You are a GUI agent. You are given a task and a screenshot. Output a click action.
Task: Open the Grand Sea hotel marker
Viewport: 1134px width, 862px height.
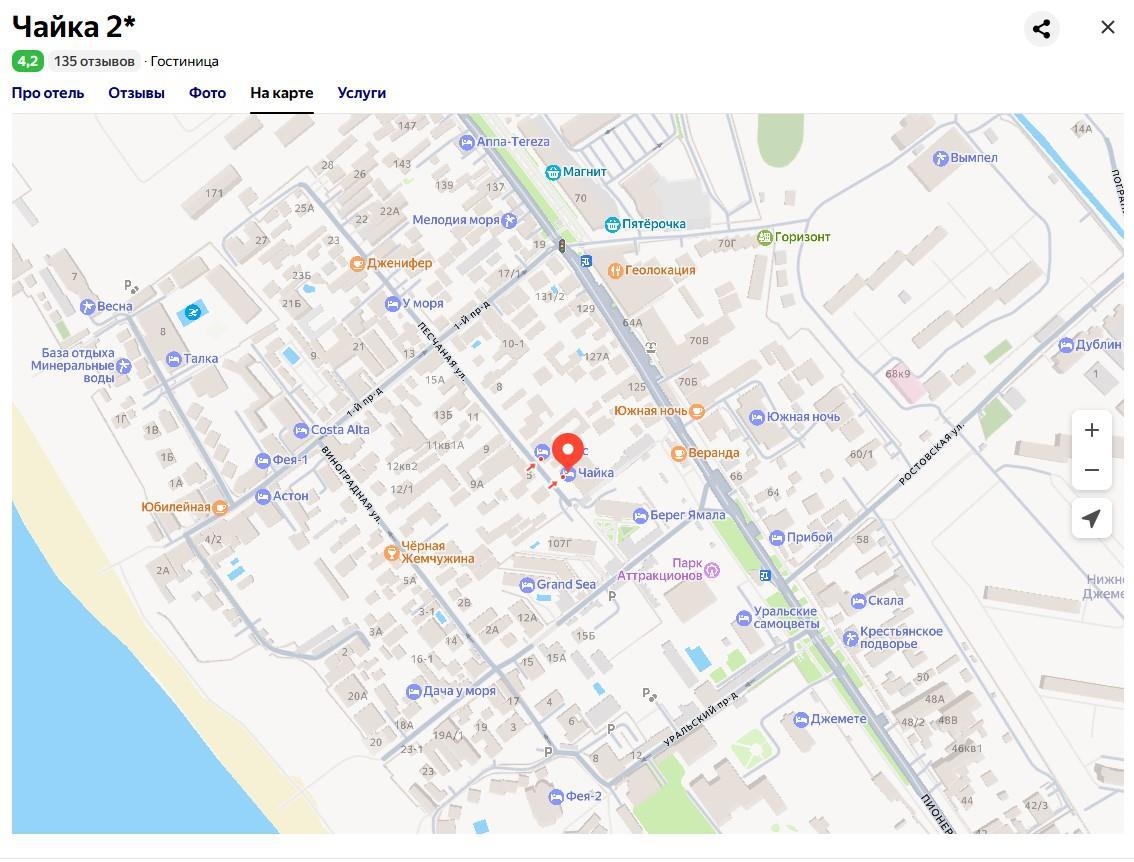pyautogui.click(x=527, y=585)
